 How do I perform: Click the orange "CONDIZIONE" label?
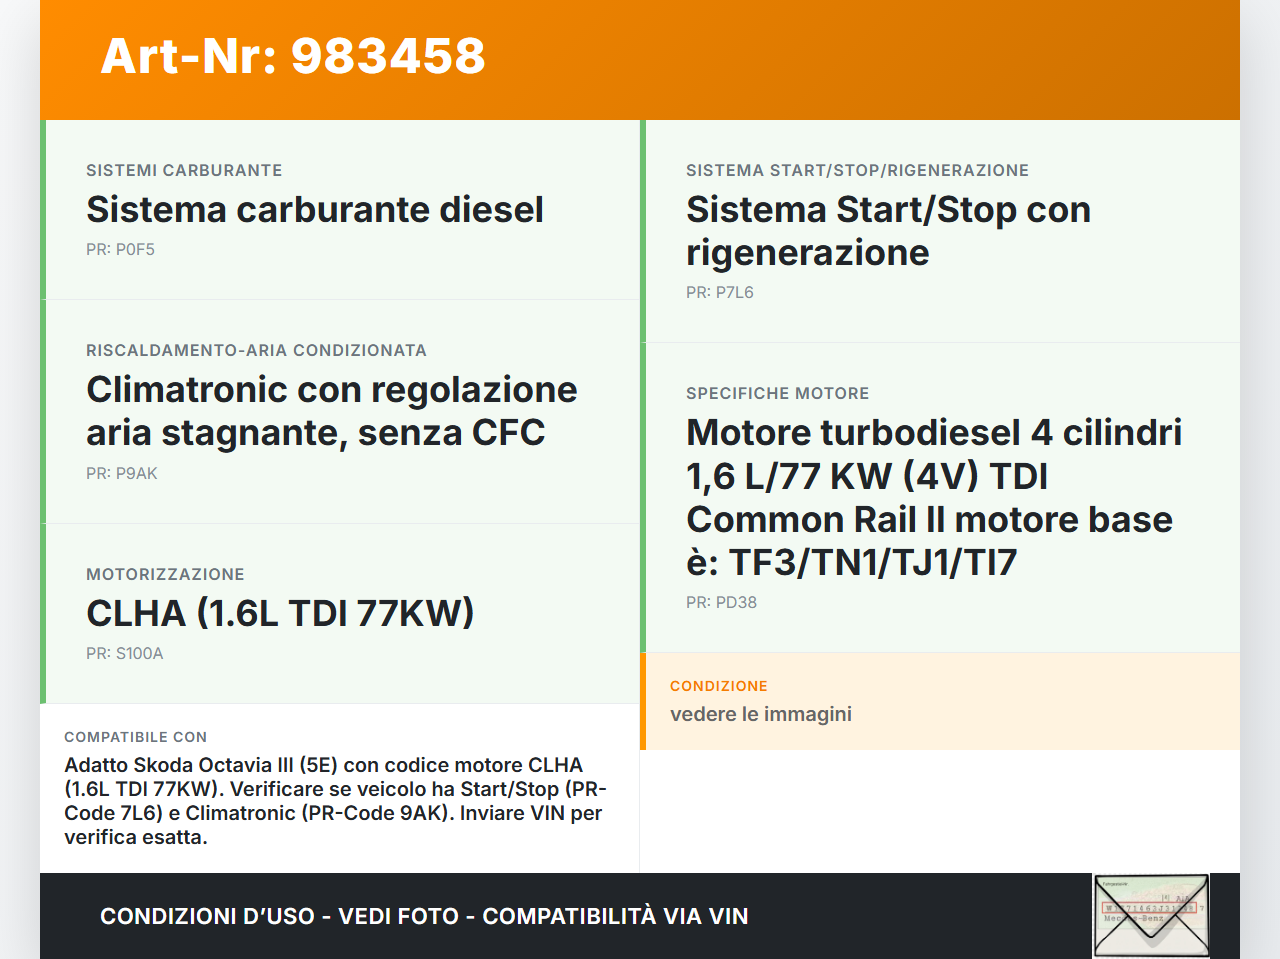(x=719, y=686)
